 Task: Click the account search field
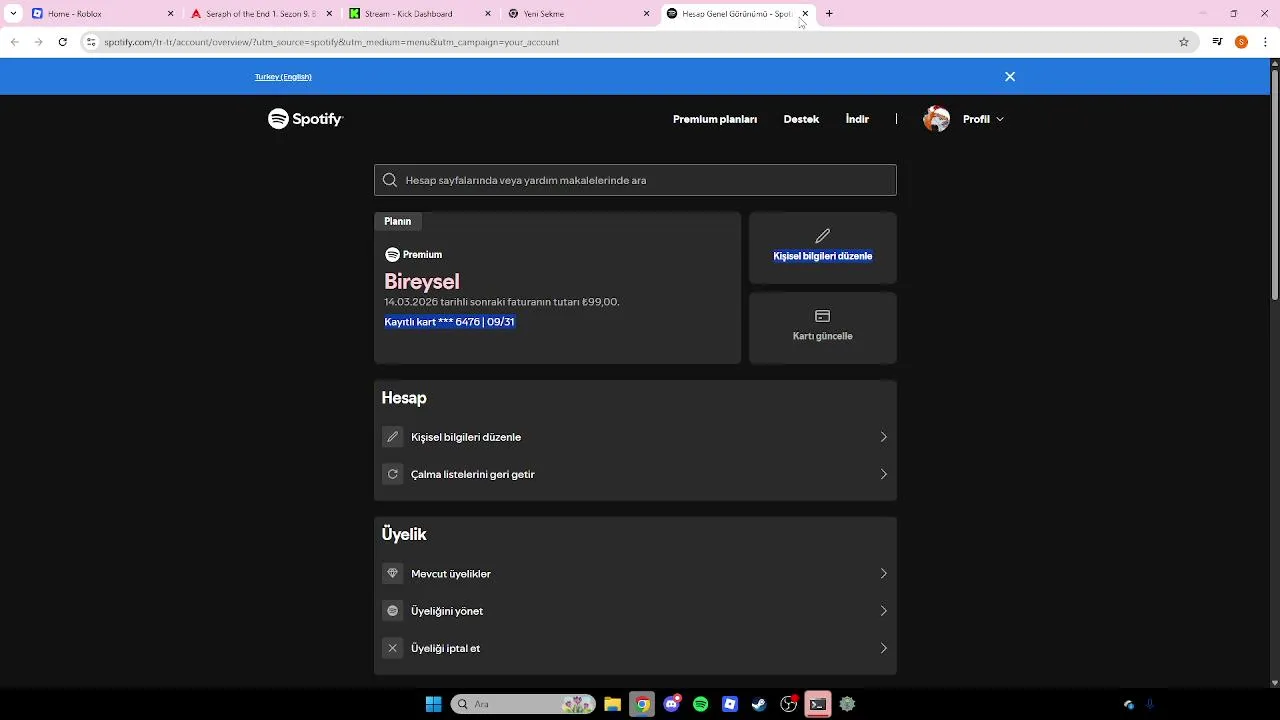point(635,180)
